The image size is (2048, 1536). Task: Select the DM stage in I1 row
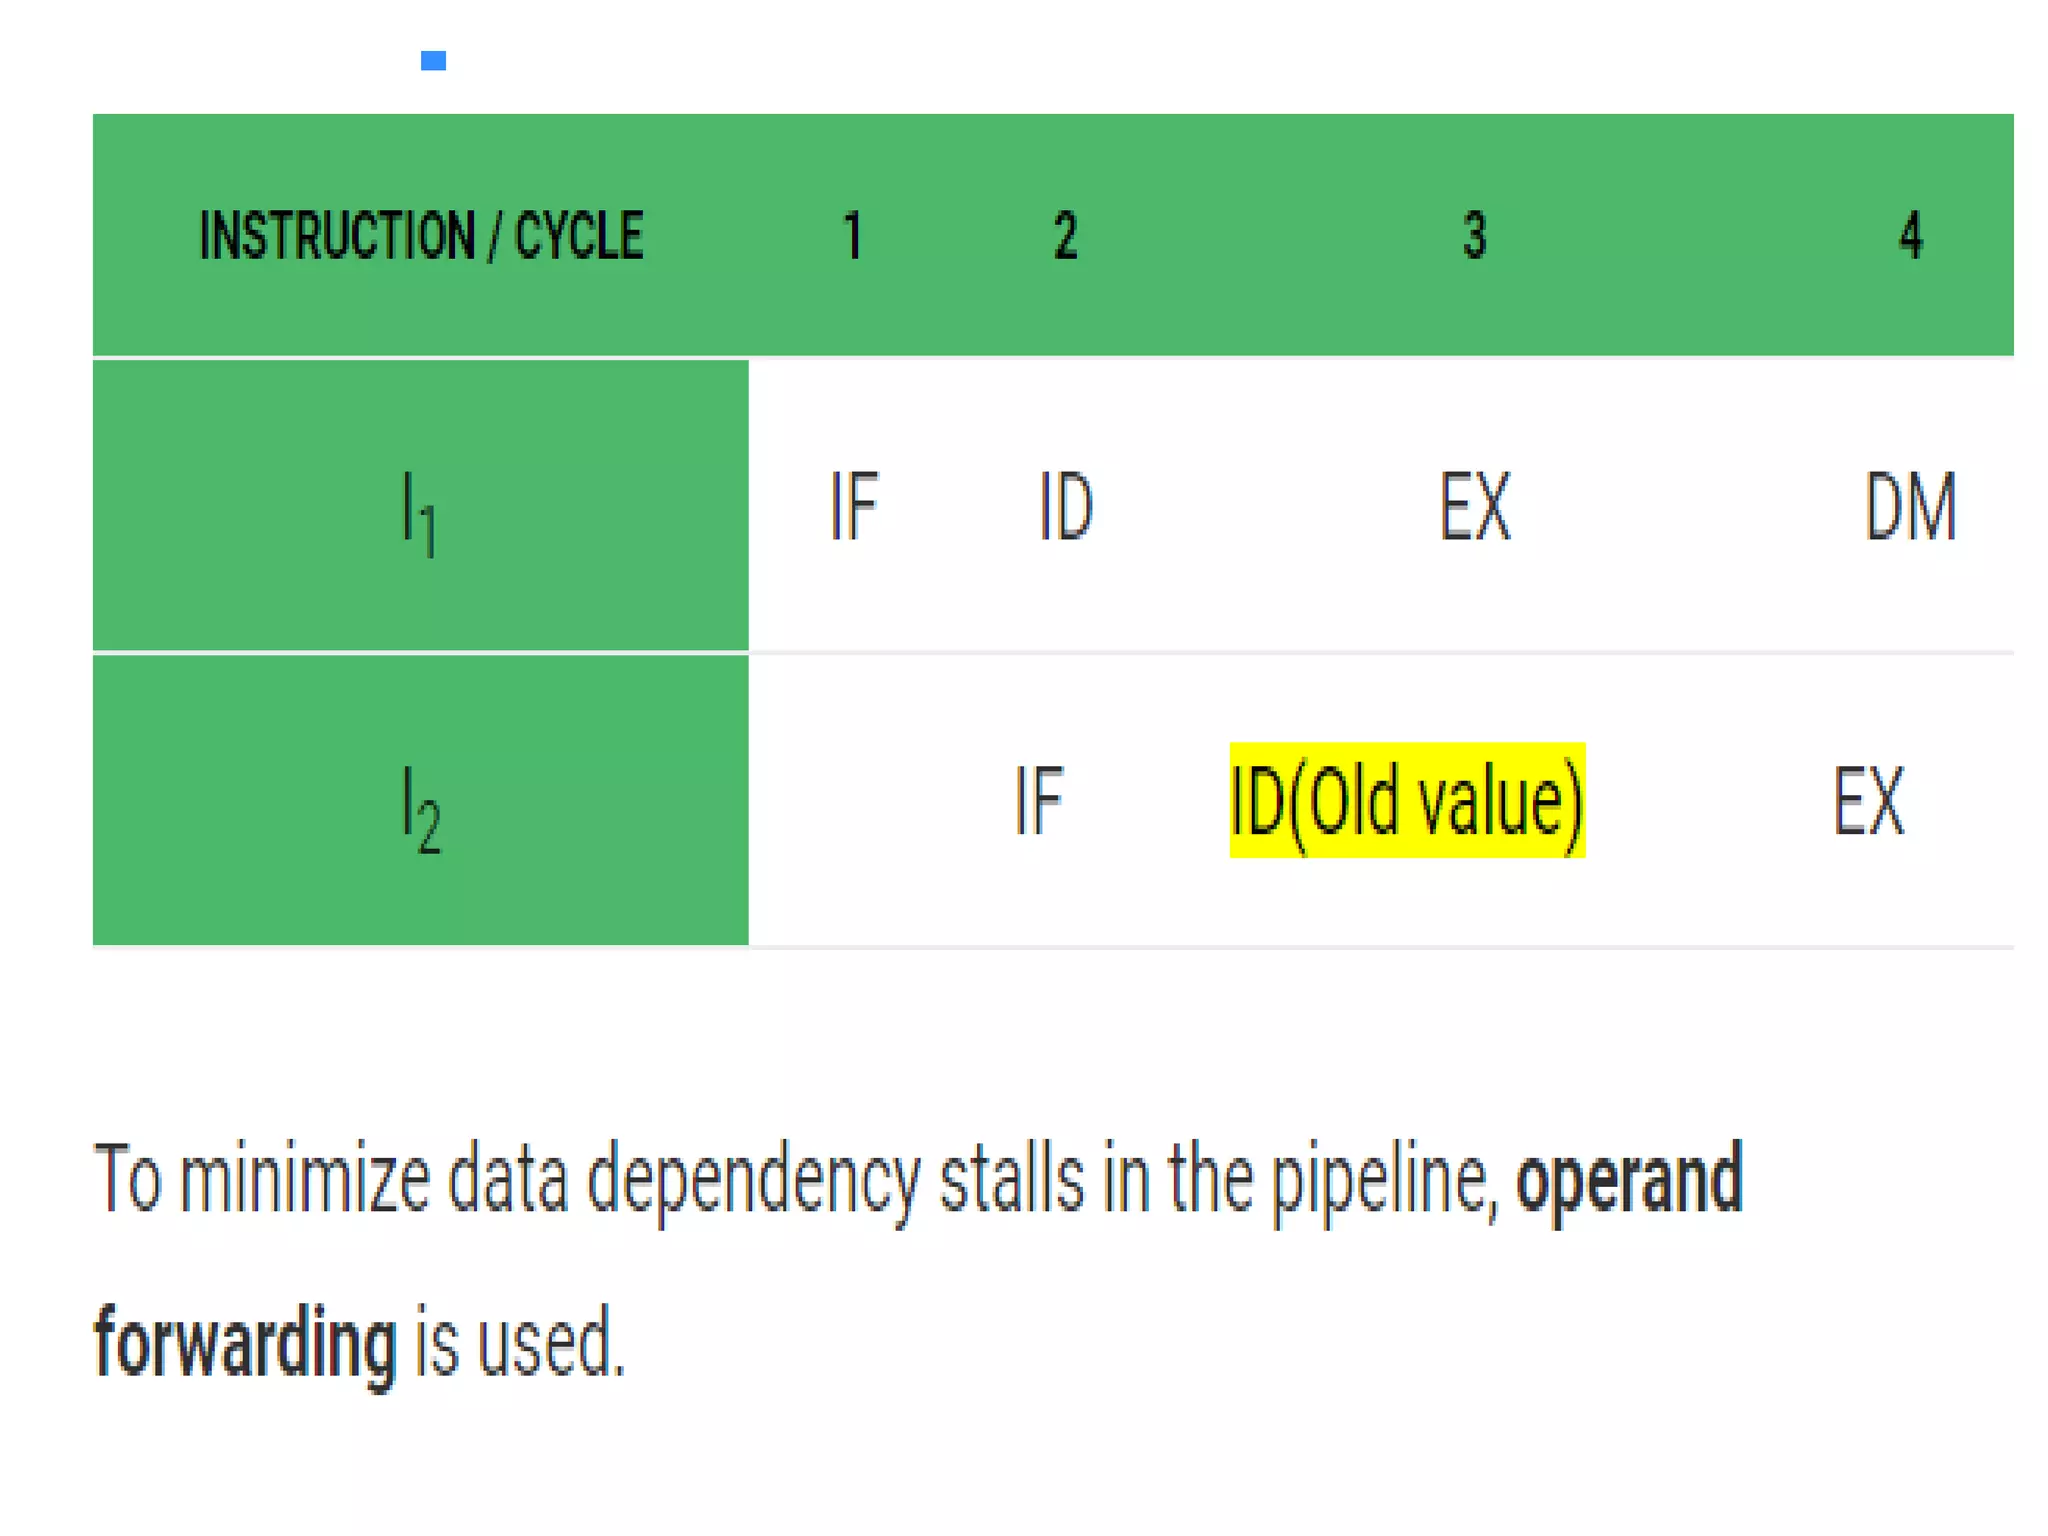click(x=1910, y=507)
